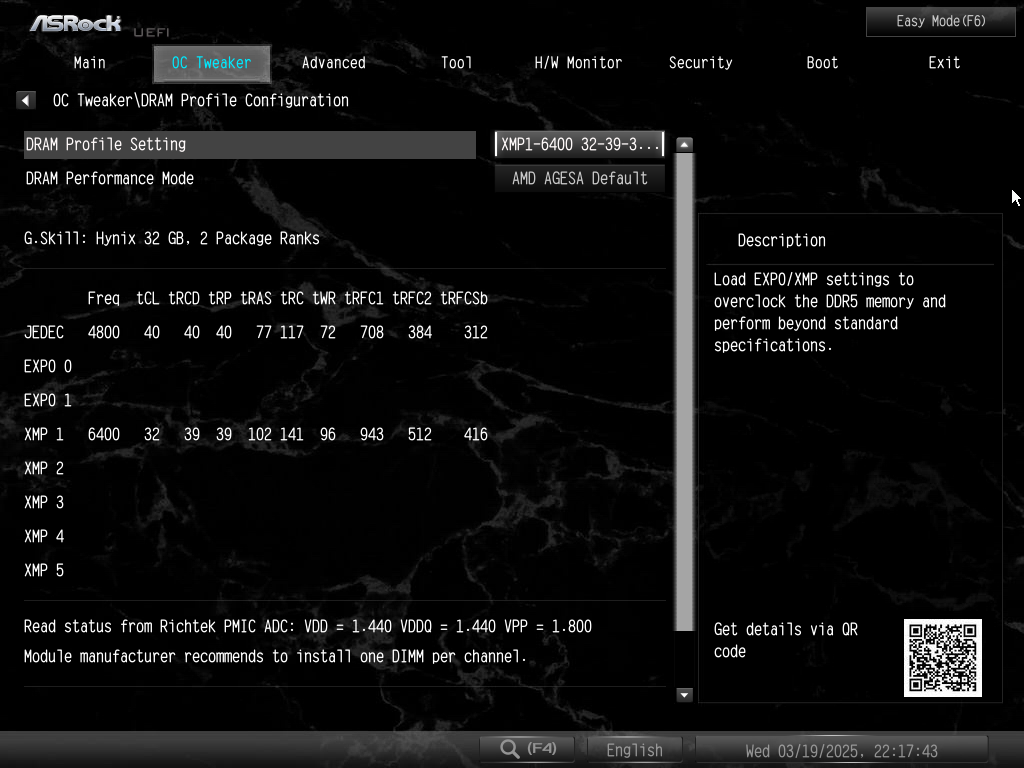1024x768 pixels.
Task: Click the JEDEC frequency value 4800
Action: pyautogui.click(x=104, y=332)
